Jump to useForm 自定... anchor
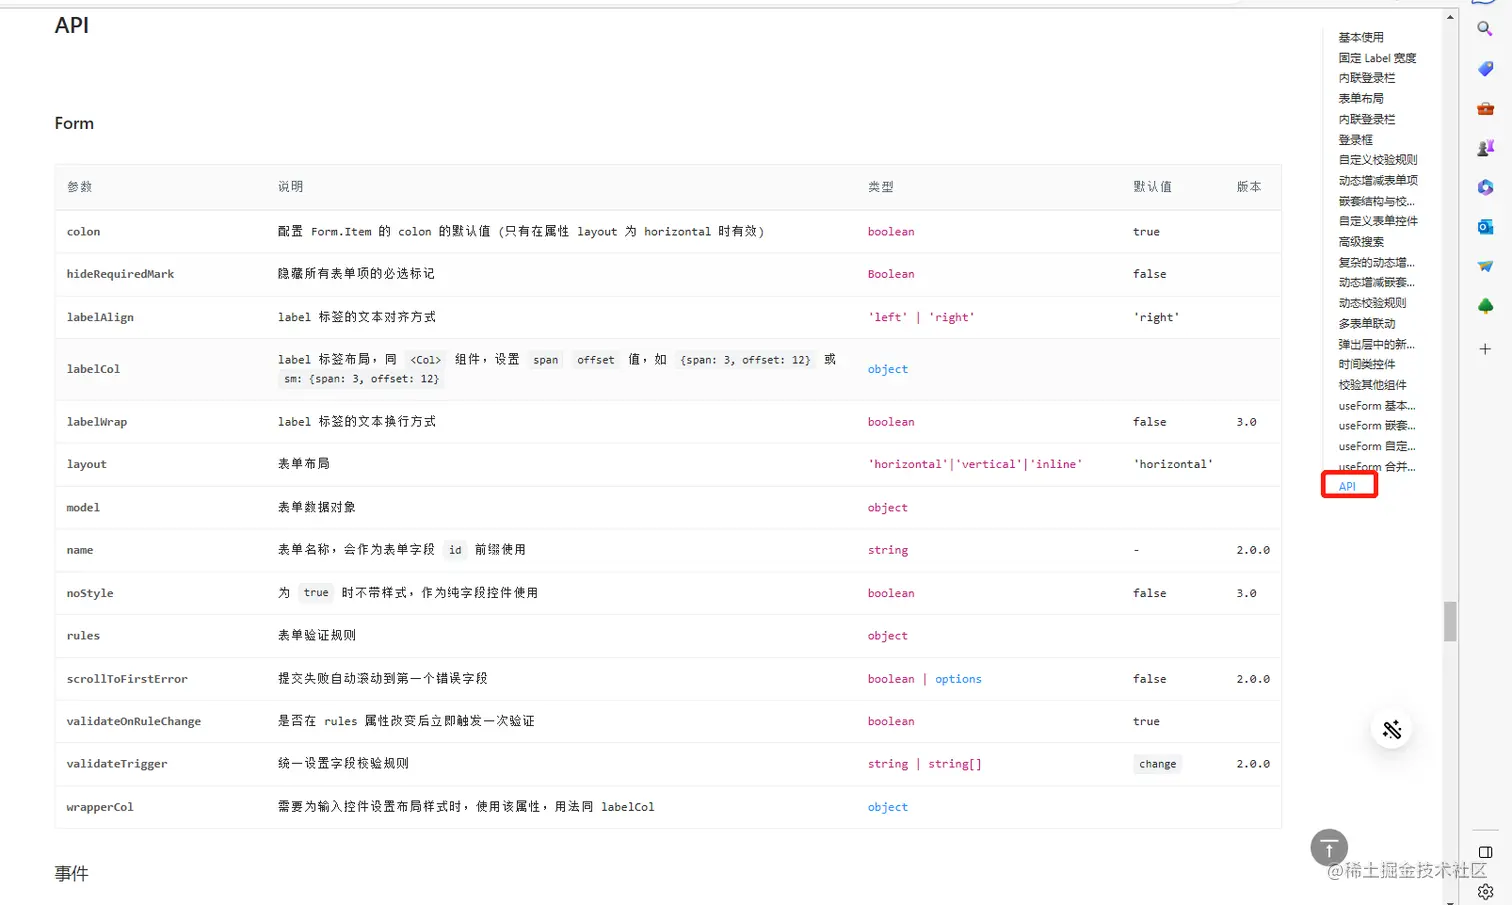The height and width of the screenshot is (905, 1512). [x=1377, y=447]
